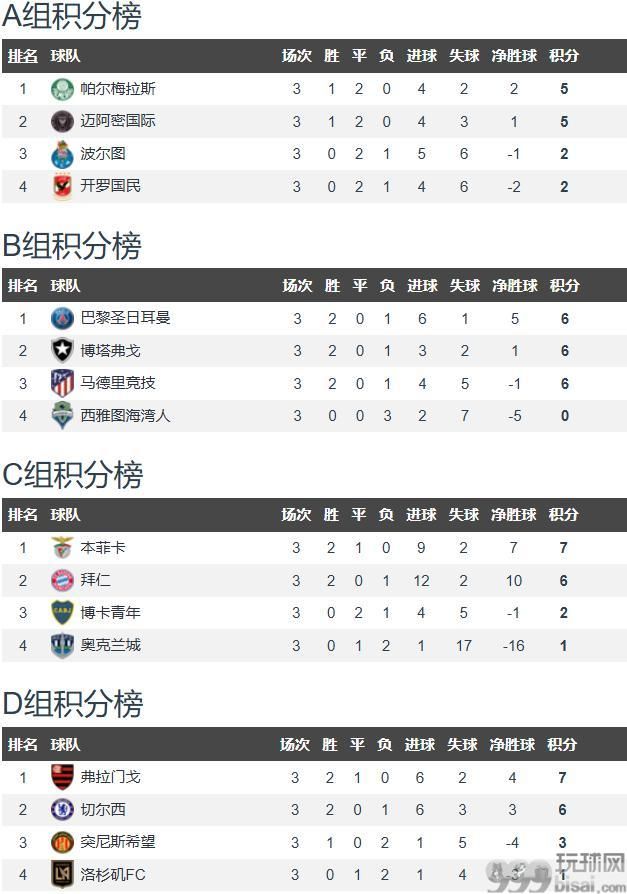The image size is (627, 894).
Task: Click the 弗拉门戈 team name
Action: click(111, 777)
